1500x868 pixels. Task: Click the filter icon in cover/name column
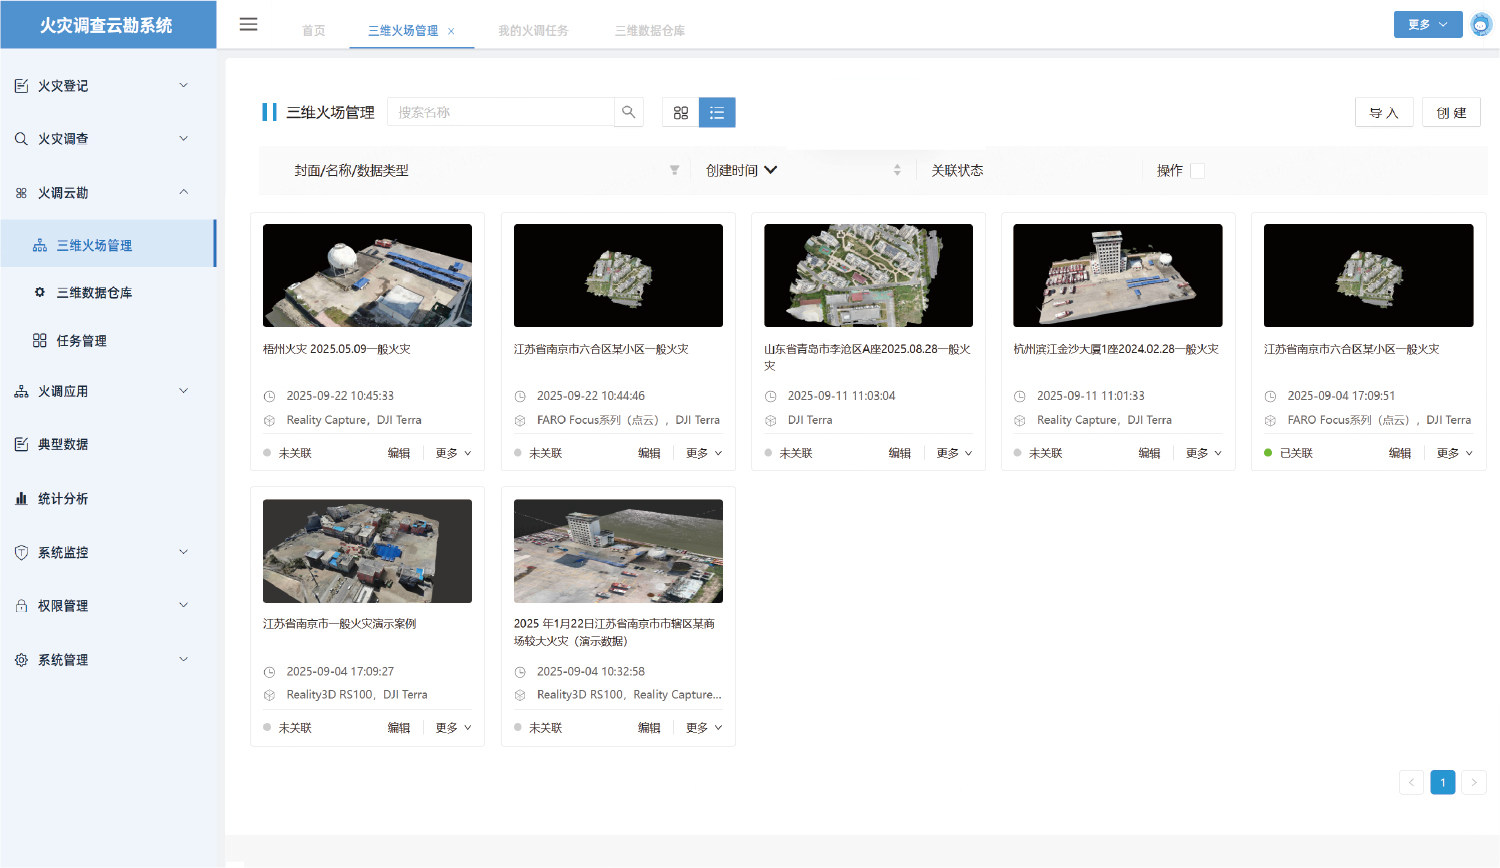tap(675, 170)
